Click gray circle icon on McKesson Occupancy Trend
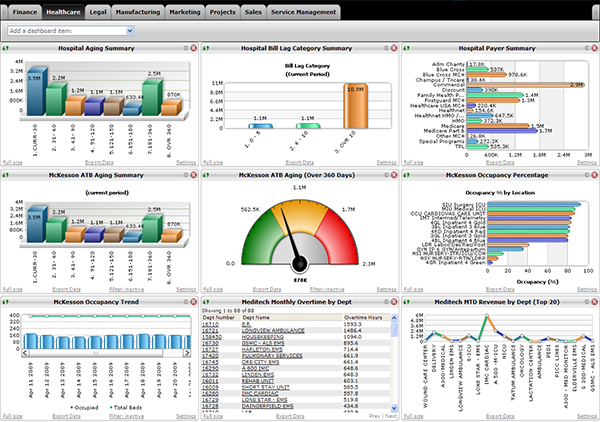This screenshot has width=600, height=422. 186,302
